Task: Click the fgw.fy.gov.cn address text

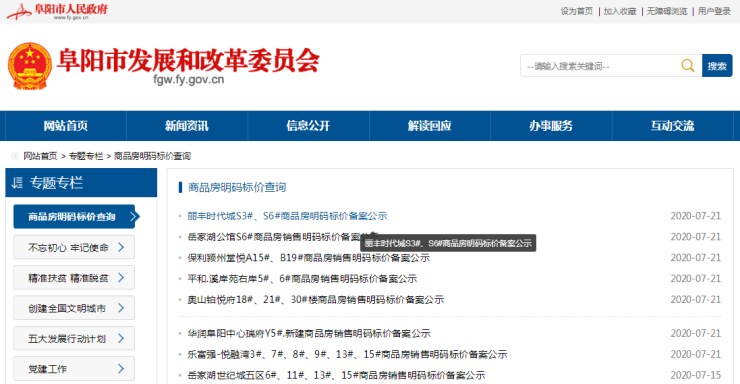Action: pos(189,80)
